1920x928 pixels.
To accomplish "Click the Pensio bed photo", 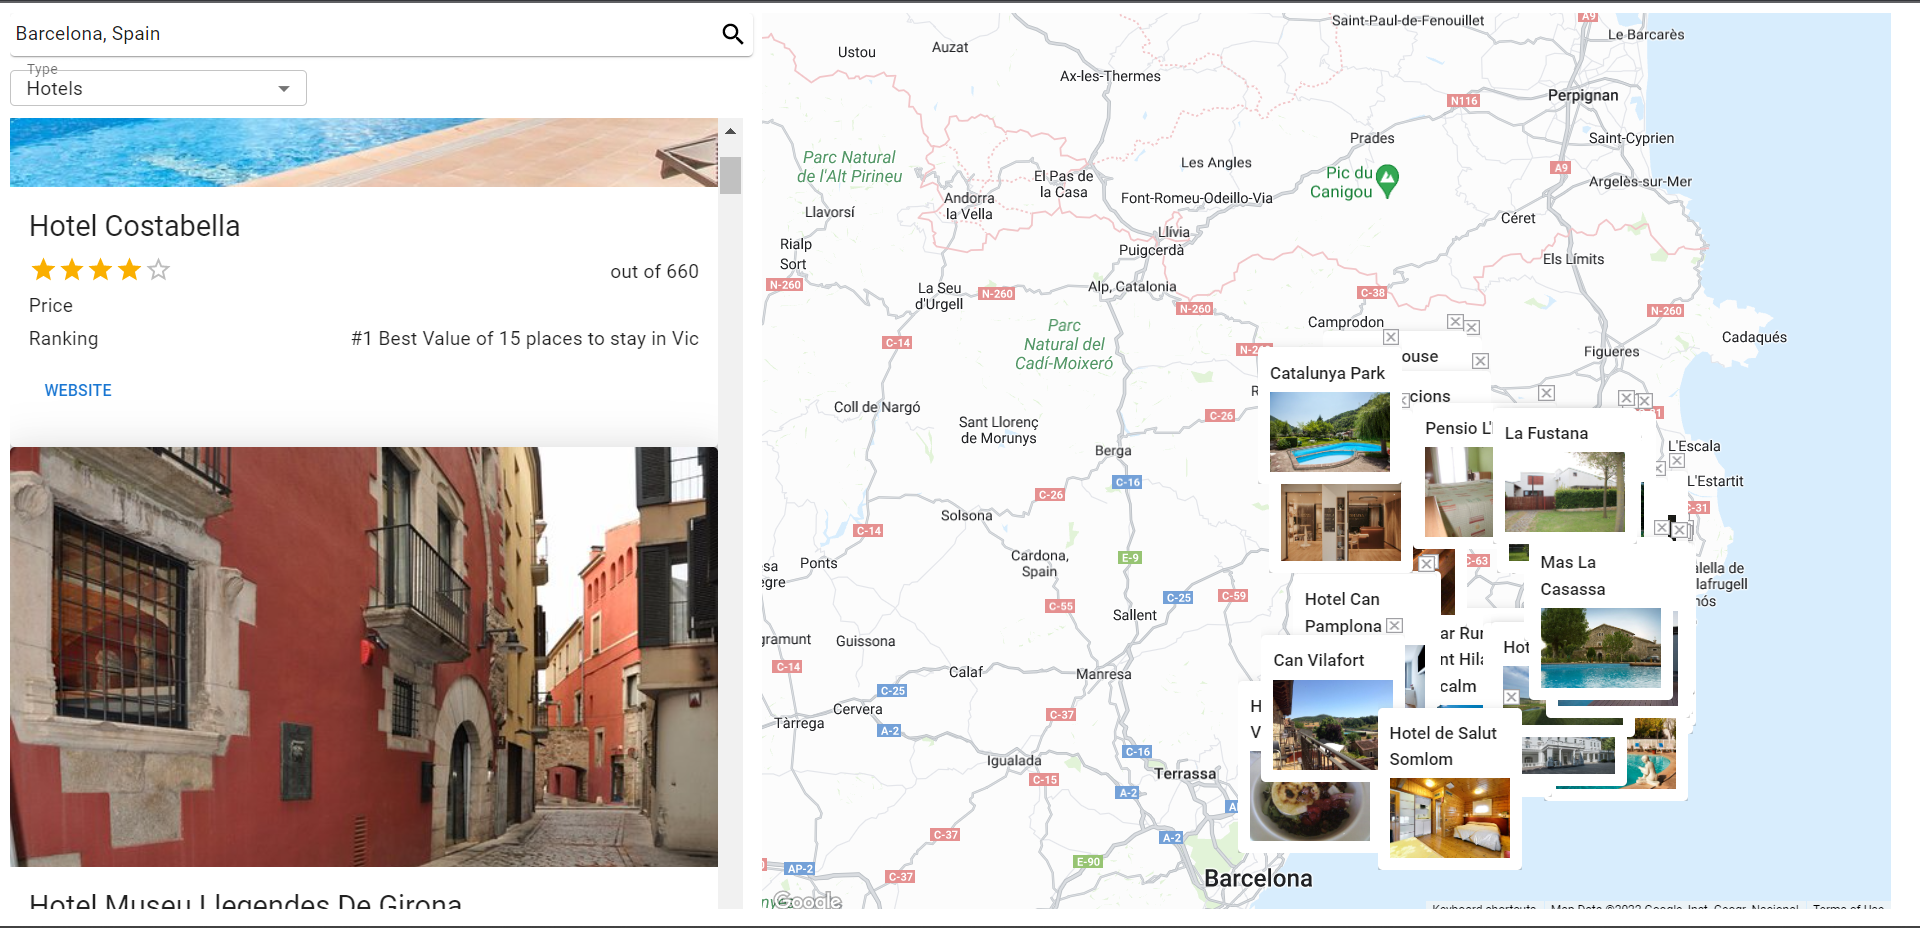I will pyautogui.click(x=1459, y=492).
